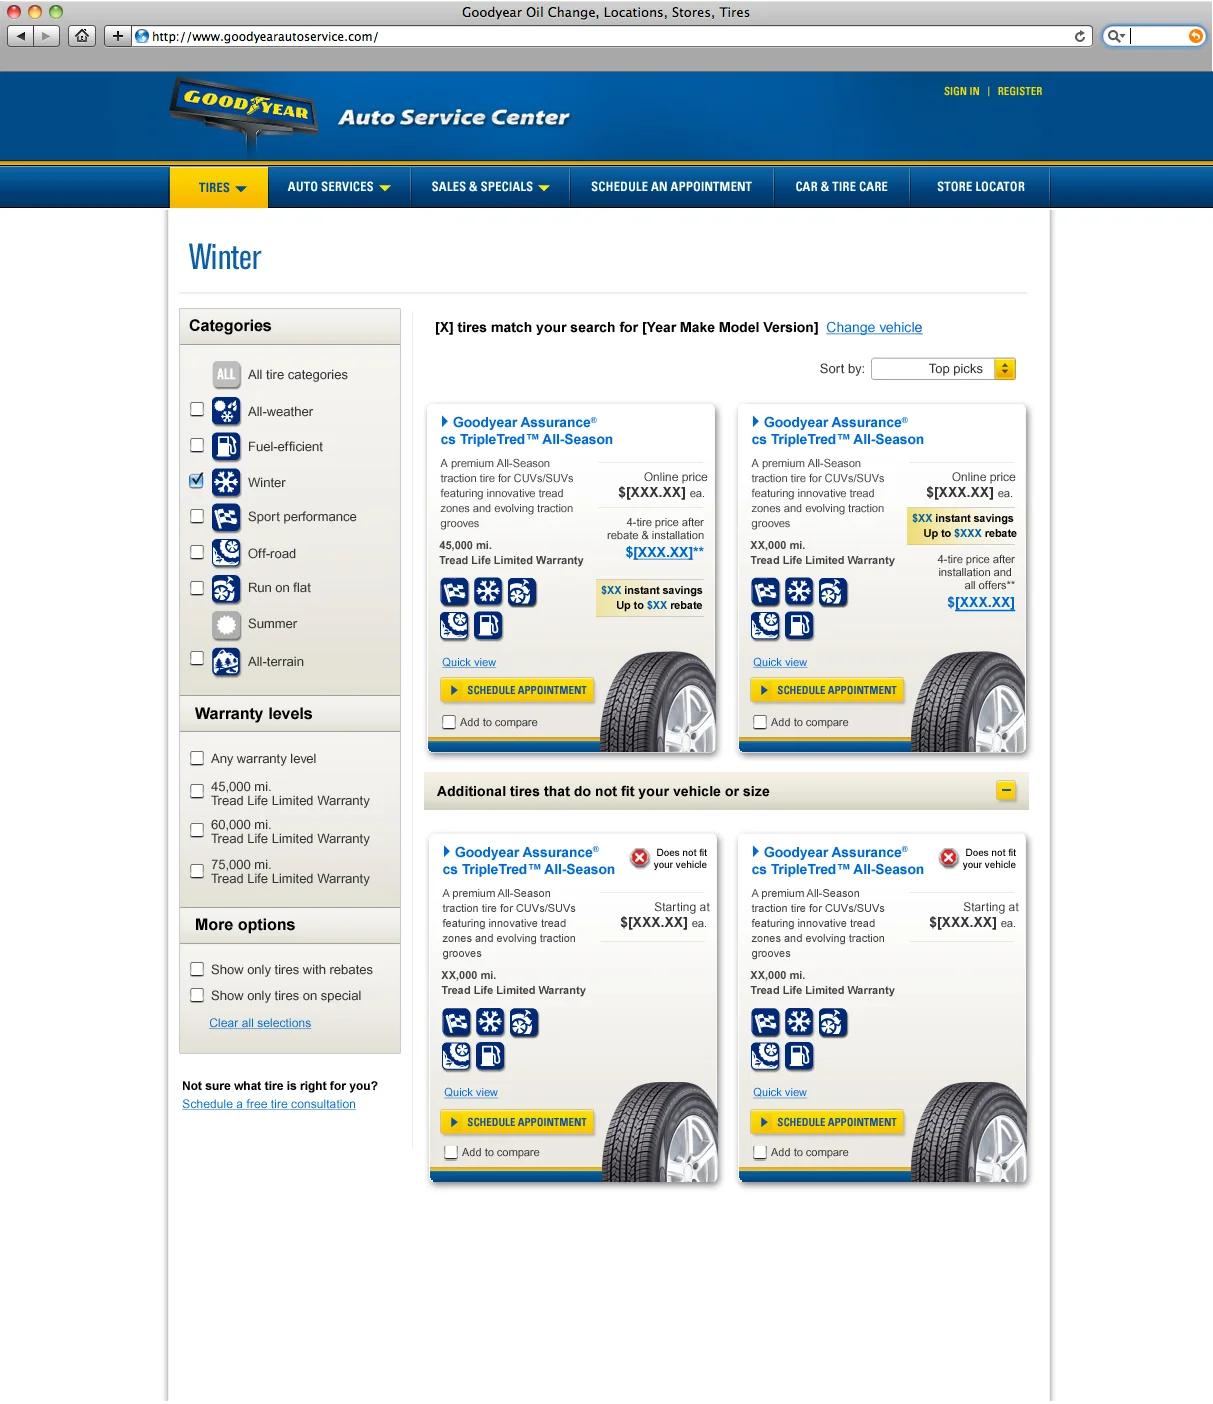Click the run-flat icon on first tire card
1213x1404 pixels.
(522, 592)
